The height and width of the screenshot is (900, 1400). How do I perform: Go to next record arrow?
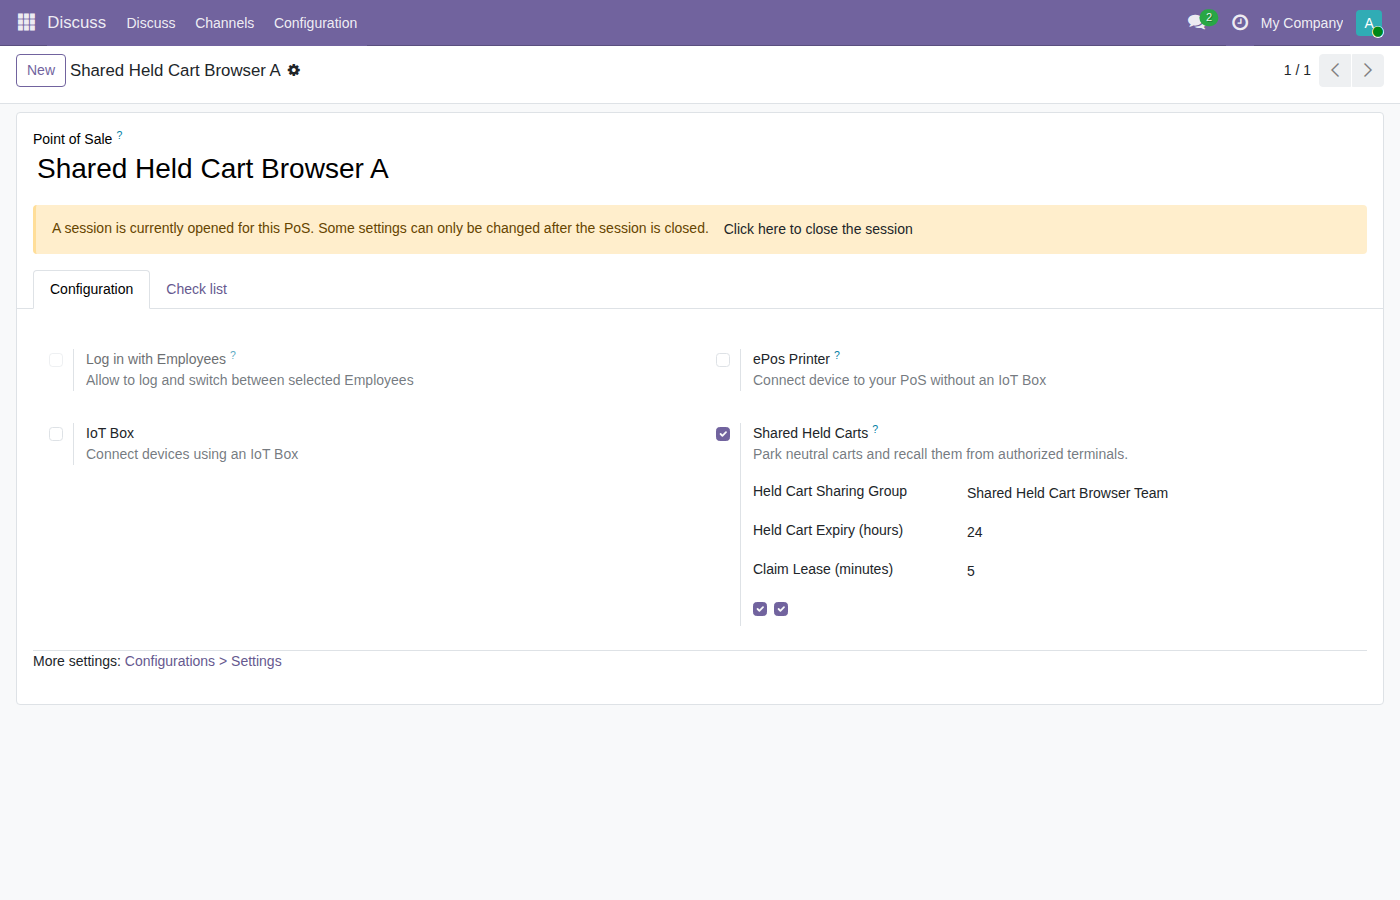pyautogui.click(x=1368, y=70)
